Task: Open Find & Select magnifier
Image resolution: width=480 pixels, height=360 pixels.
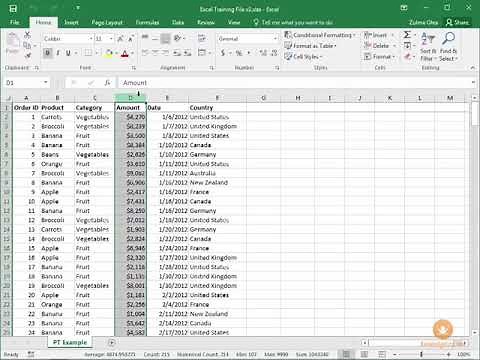Action: [448, 47]
